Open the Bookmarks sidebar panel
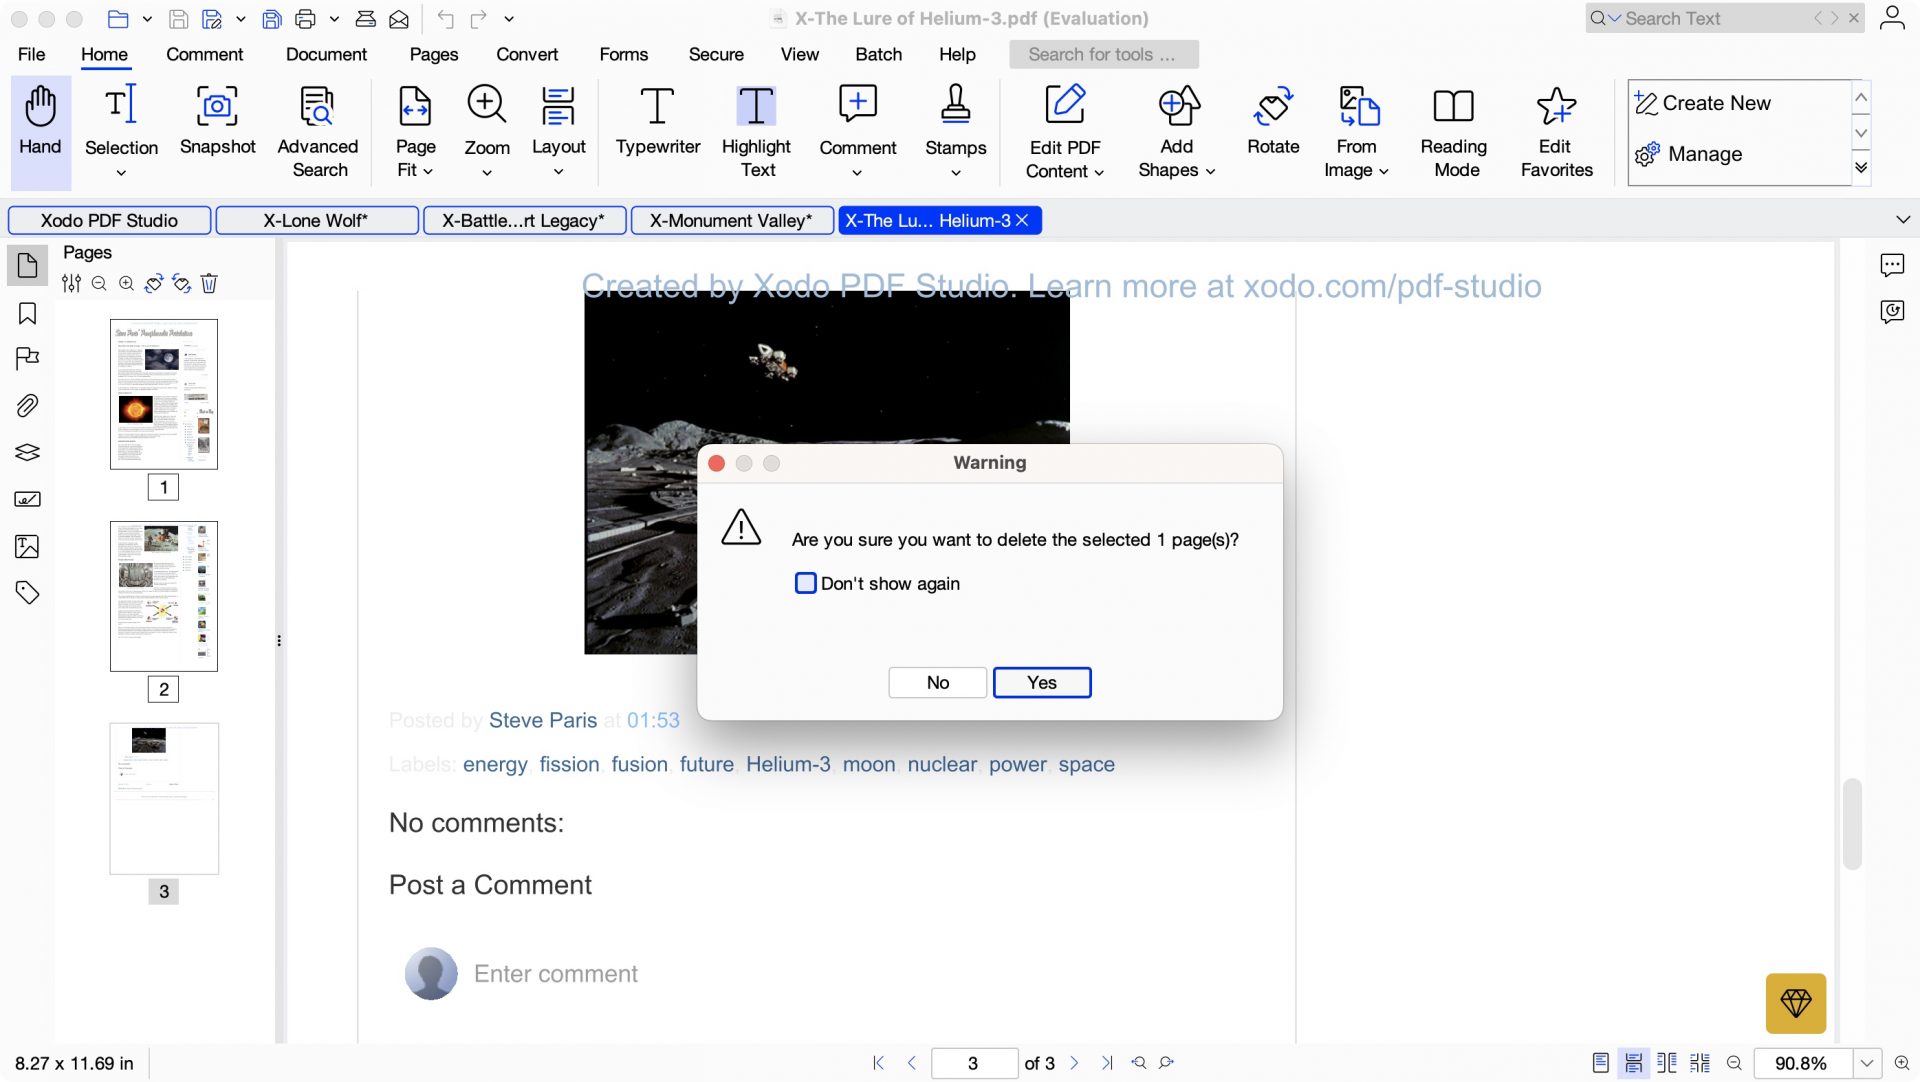Screen dimensions: 1920x1082 coord(27,313)
